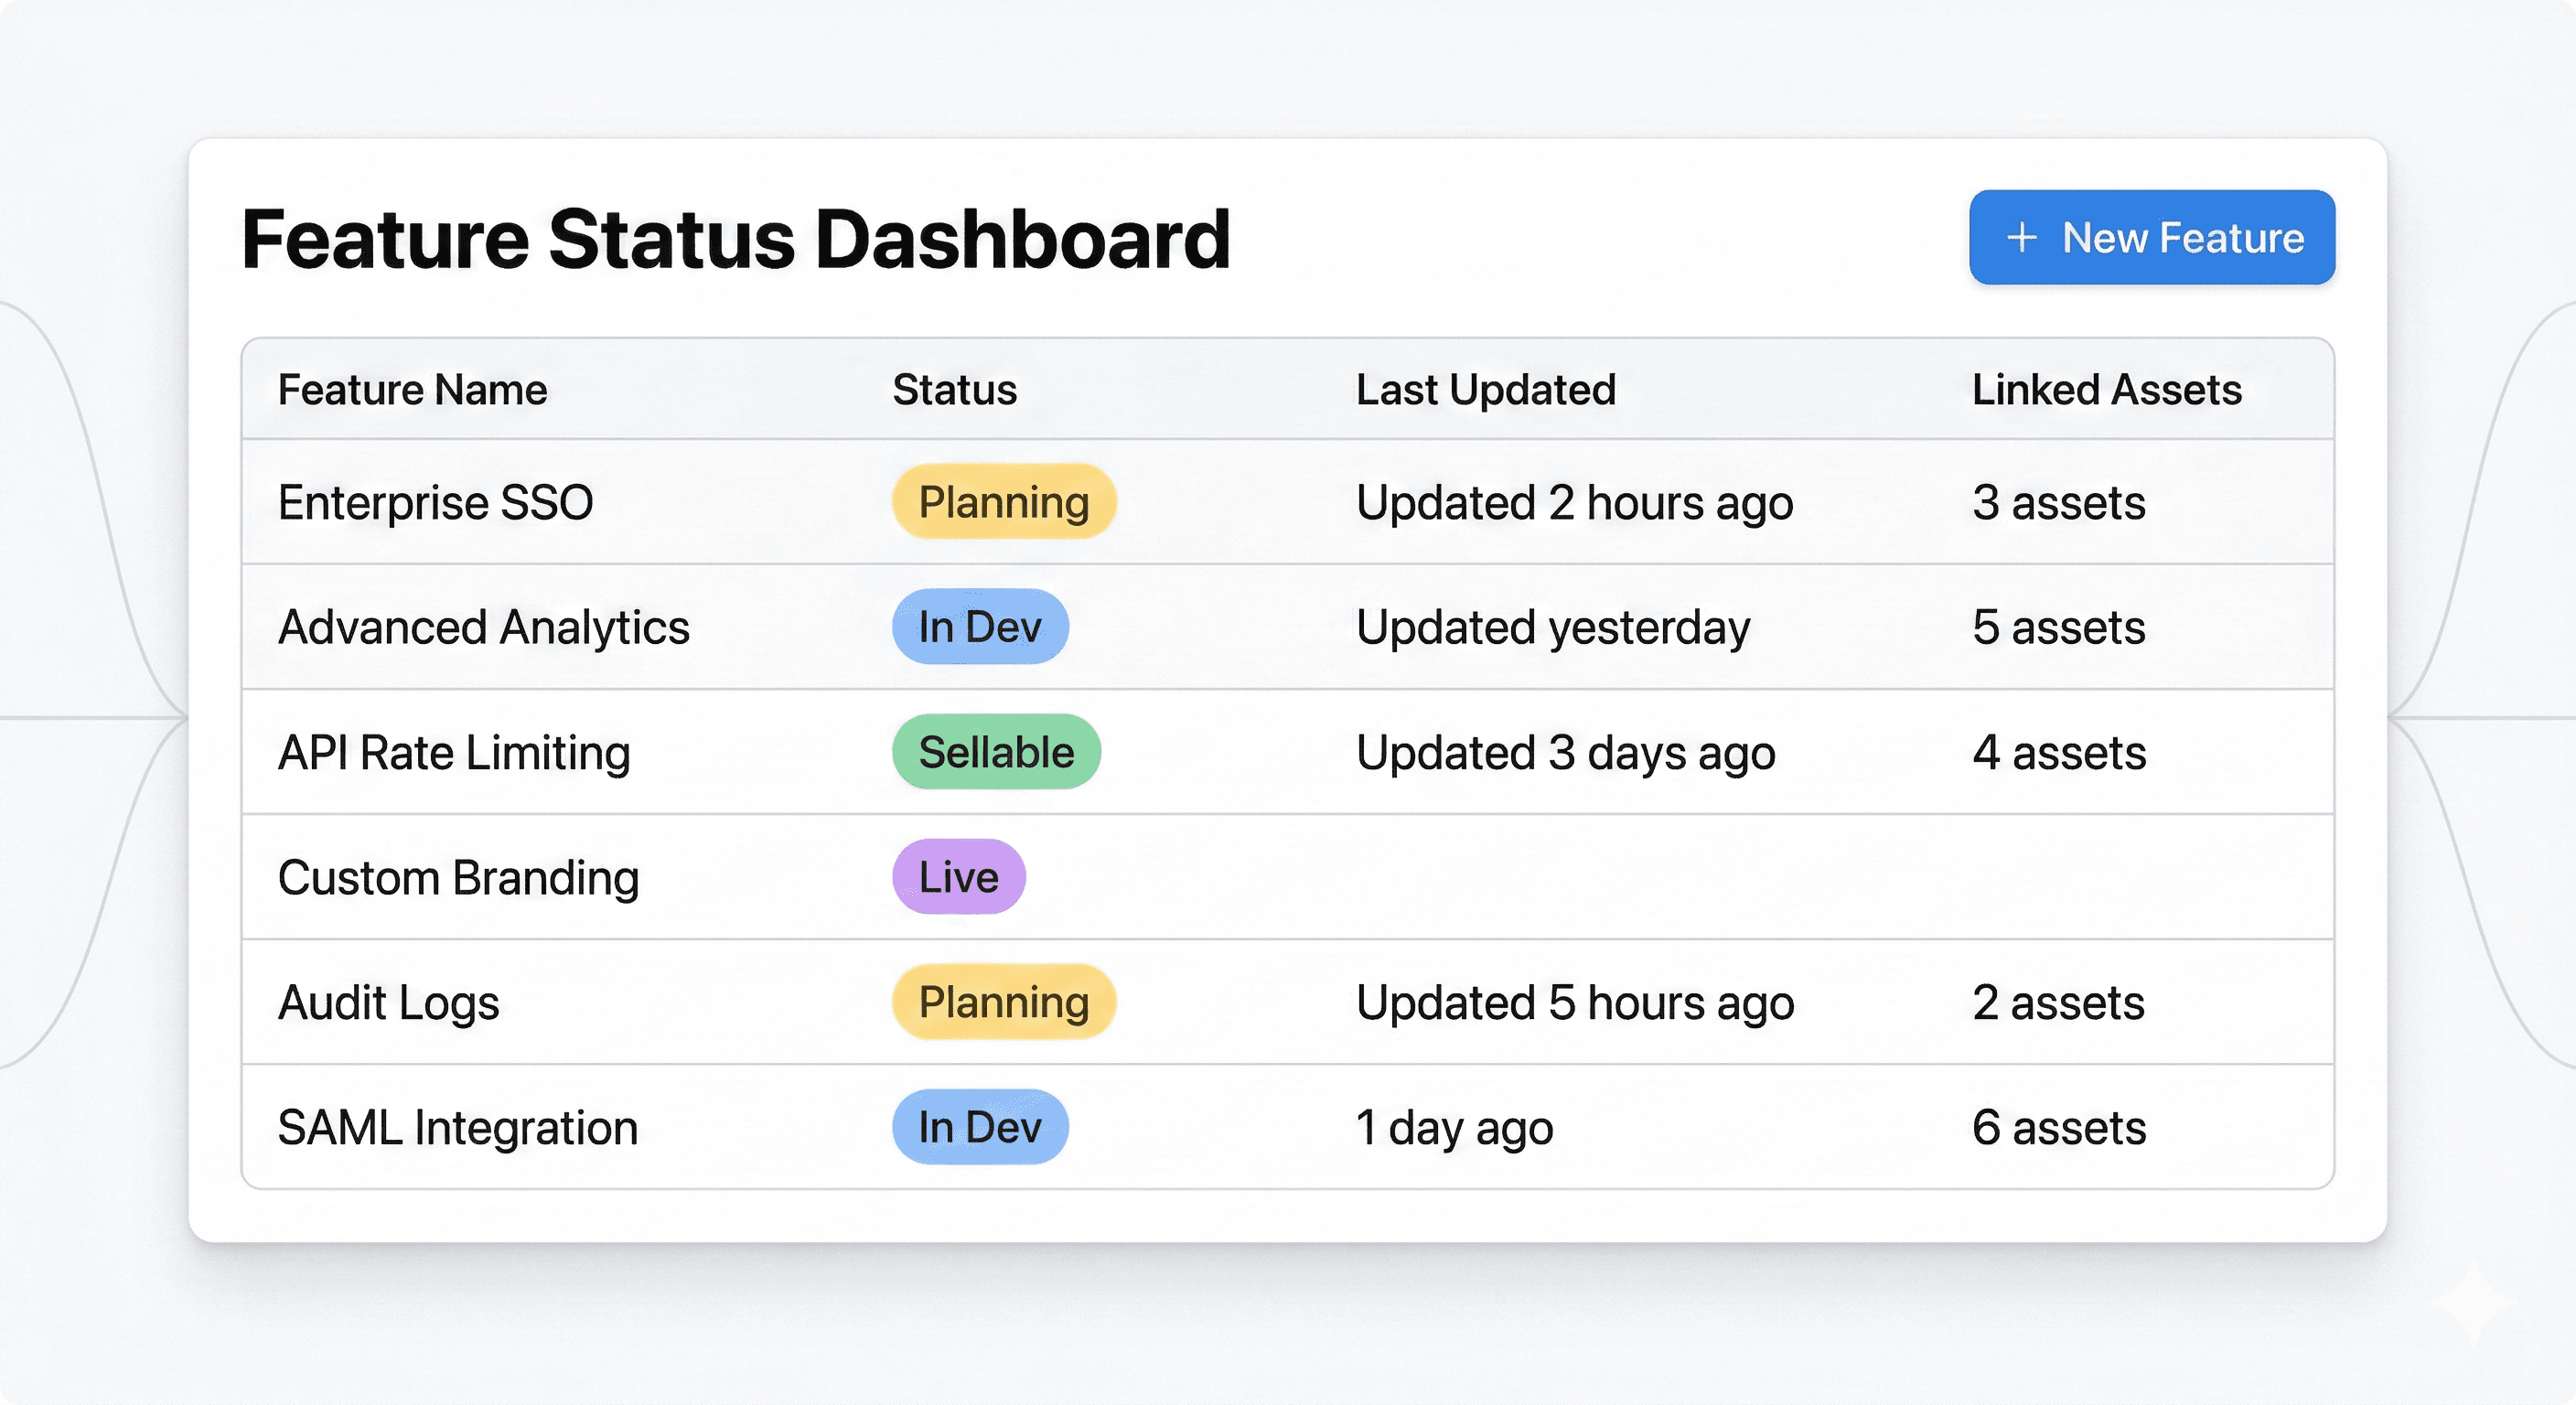Screen dimensions: 2576x1405
Task: Select the In Dev badge for SAML Integration
Action: tap(980, 1127)
